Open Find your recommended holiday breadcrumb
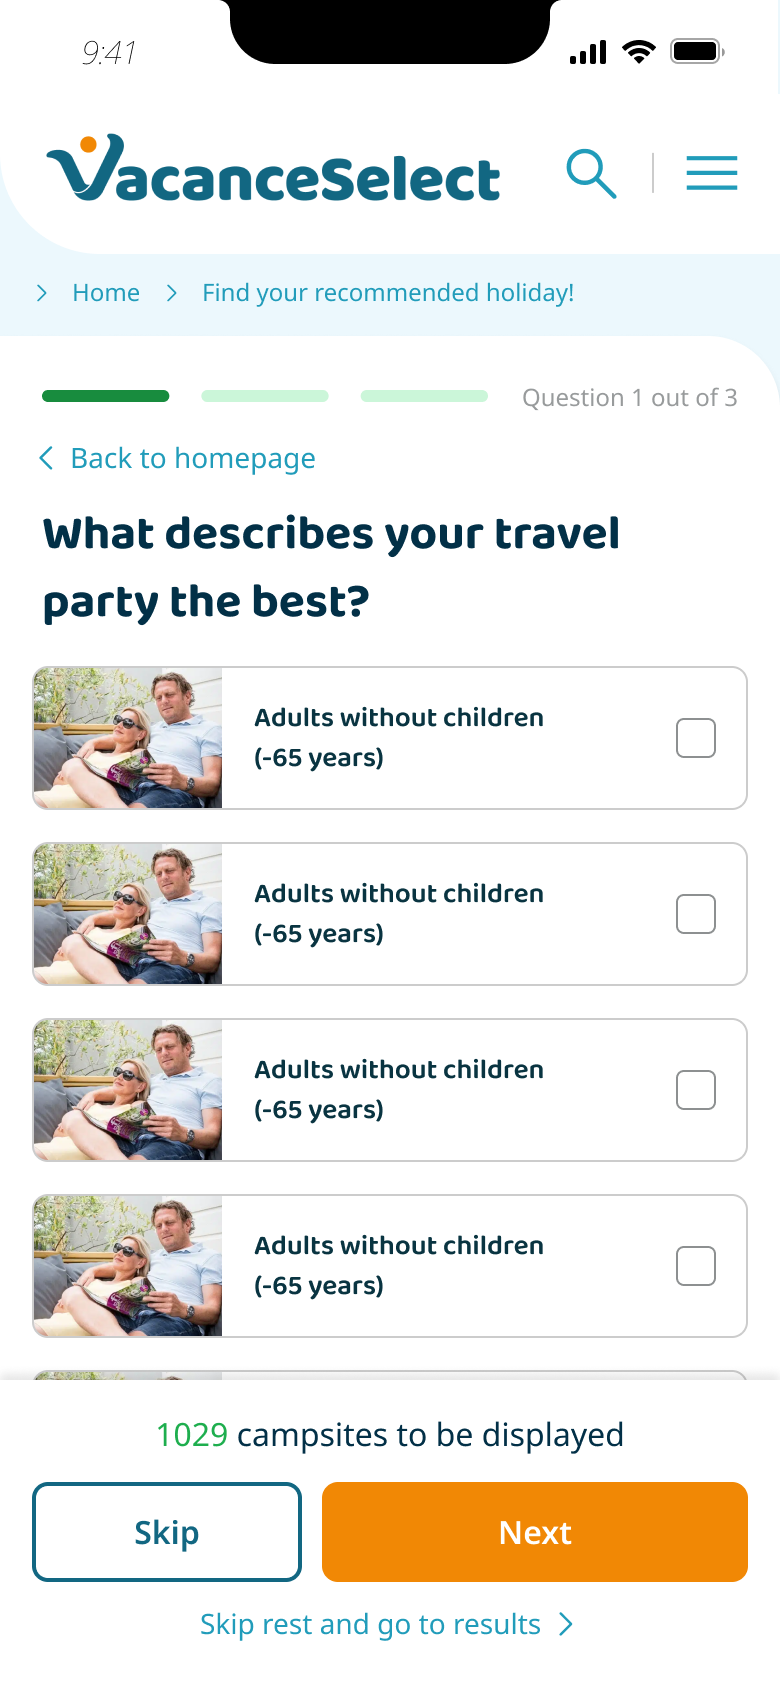This screenshot has height=1688, width=780. click(388, 293)
